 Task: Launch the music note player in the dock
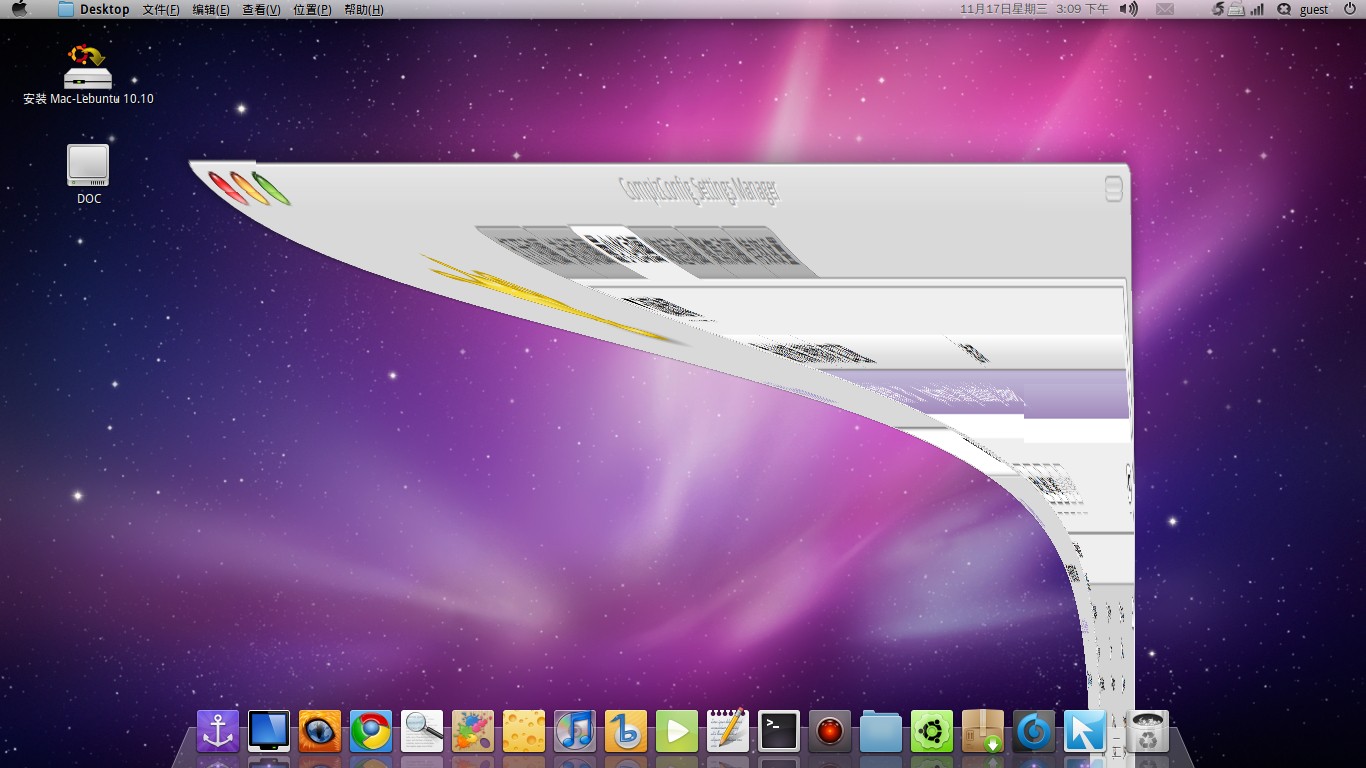[x=575, y=732]
